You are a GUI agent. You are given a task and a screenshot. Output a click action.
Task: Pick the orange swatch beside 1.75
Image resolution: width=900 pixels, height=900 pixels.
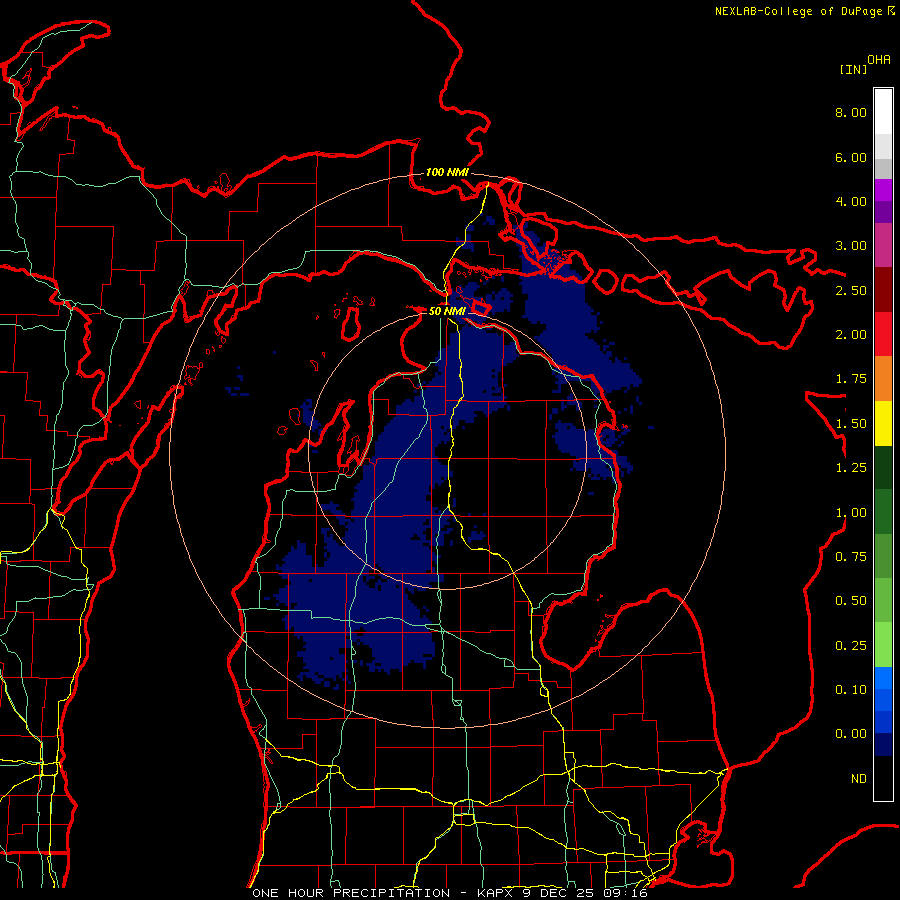(x=883, y=379)
